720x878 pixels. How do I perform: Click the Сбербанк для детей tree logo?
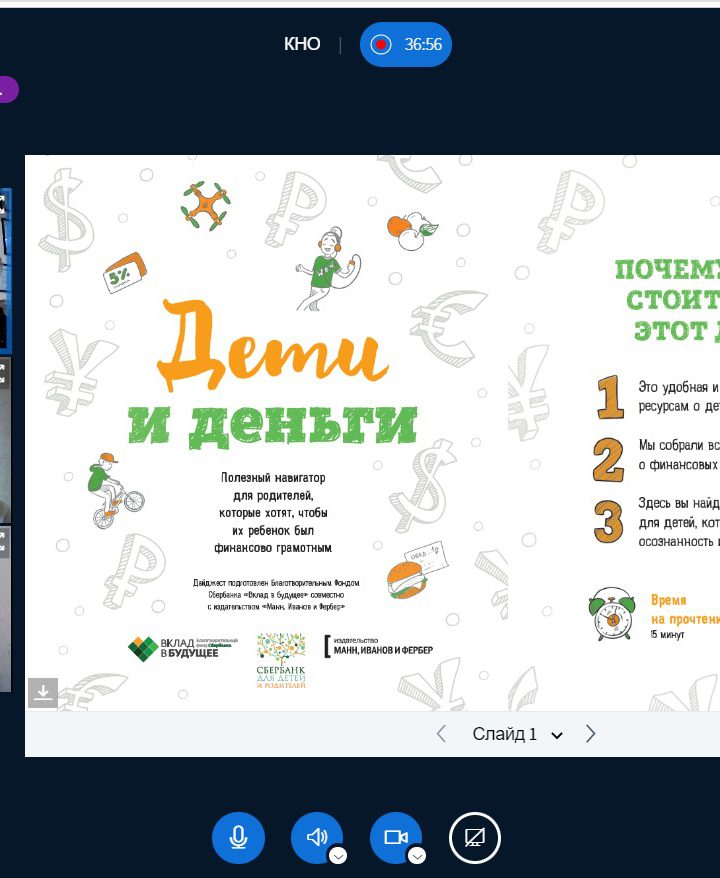[x=281, y=660]
